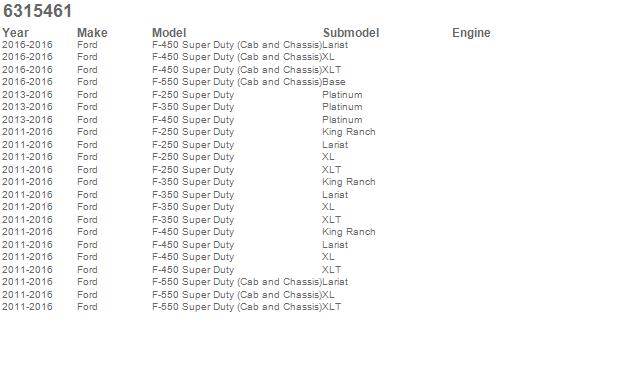Select the F-350 Super Duty King Ranch row
The image size is (628, 375).
coord(189,182)
